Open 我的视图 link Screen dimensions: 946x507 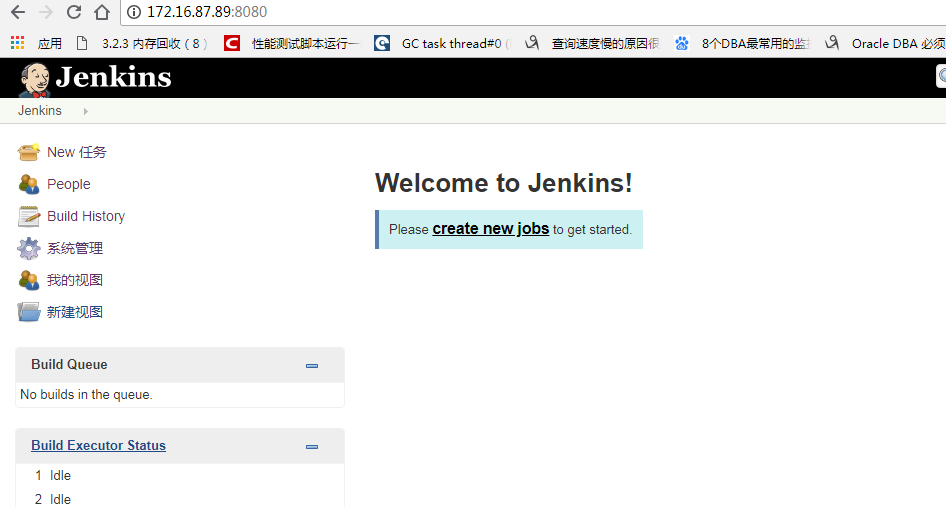75,280
